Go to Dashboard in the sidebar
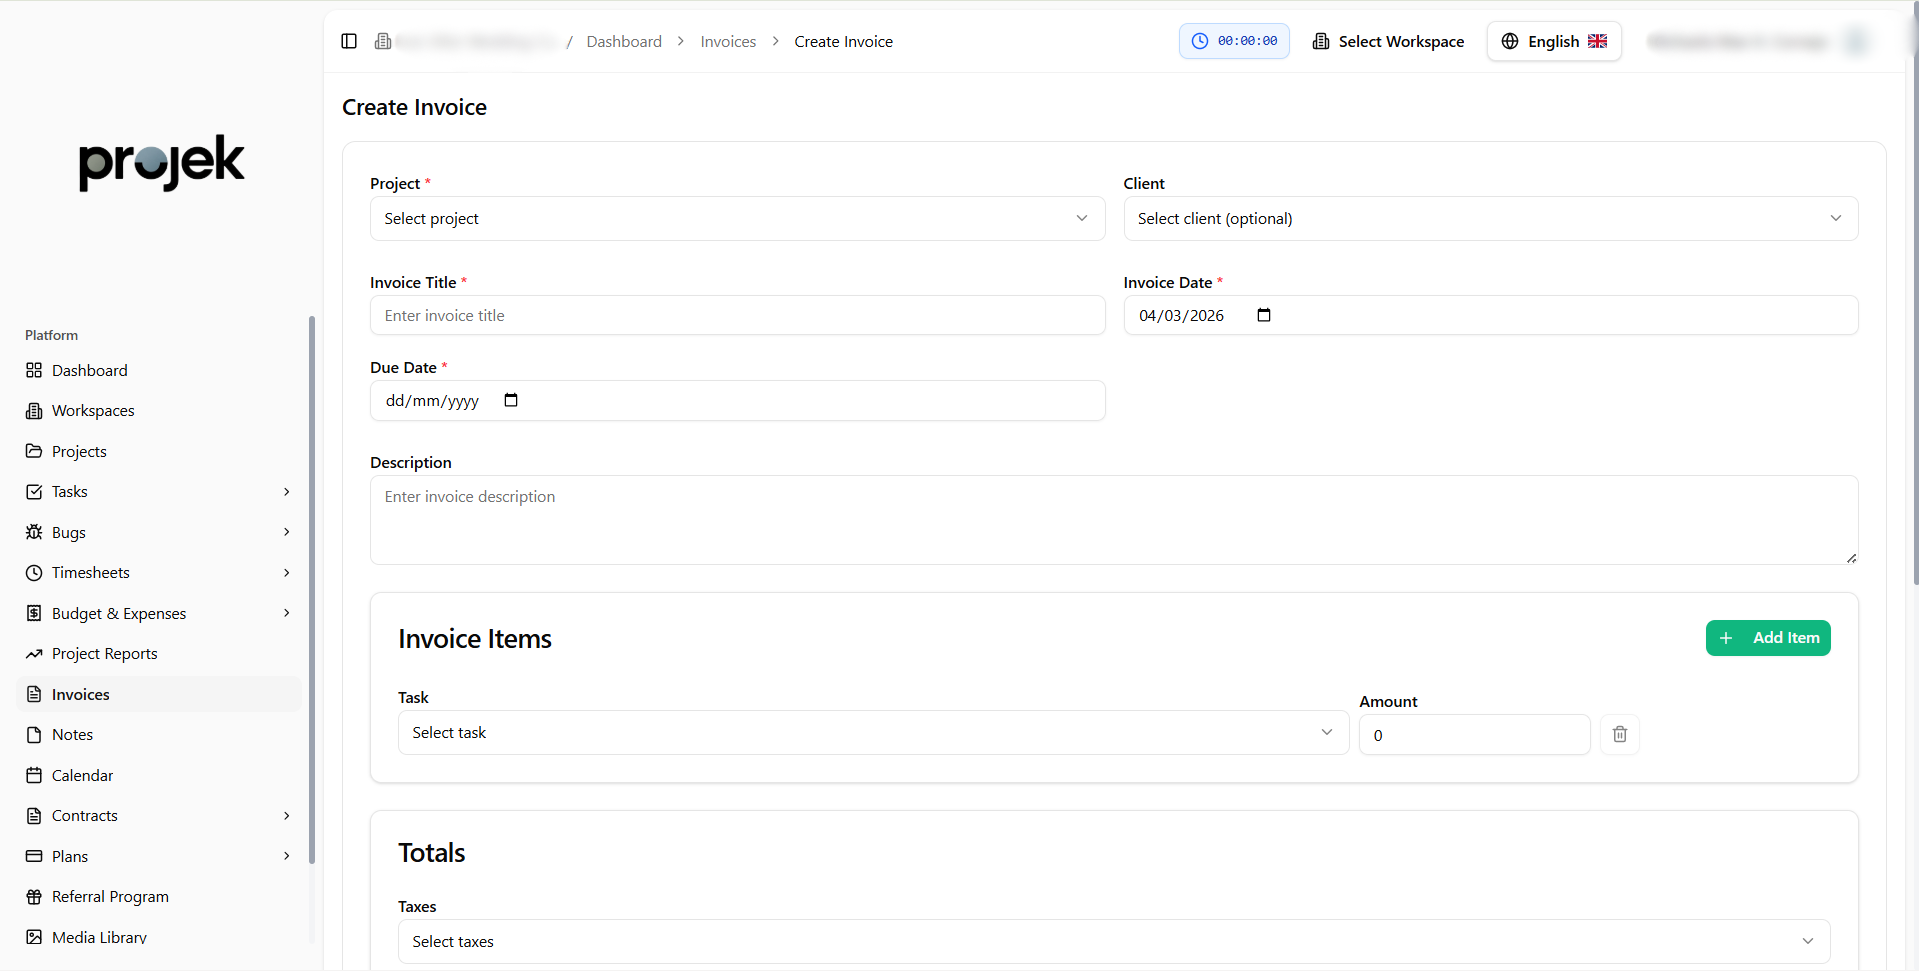 [89, 371]
